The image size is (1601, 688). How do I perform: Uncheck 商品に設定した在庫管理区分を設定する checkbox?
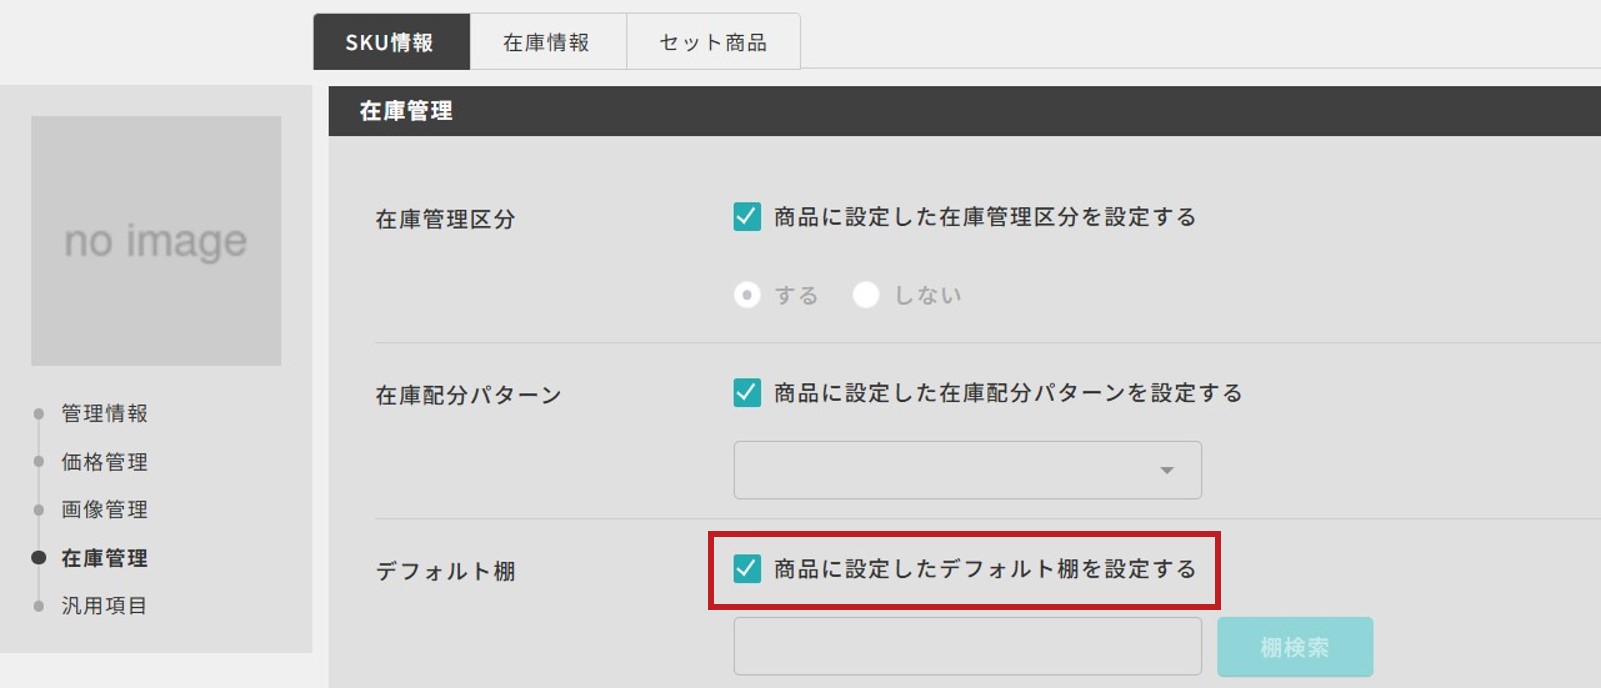coord(747,217)
